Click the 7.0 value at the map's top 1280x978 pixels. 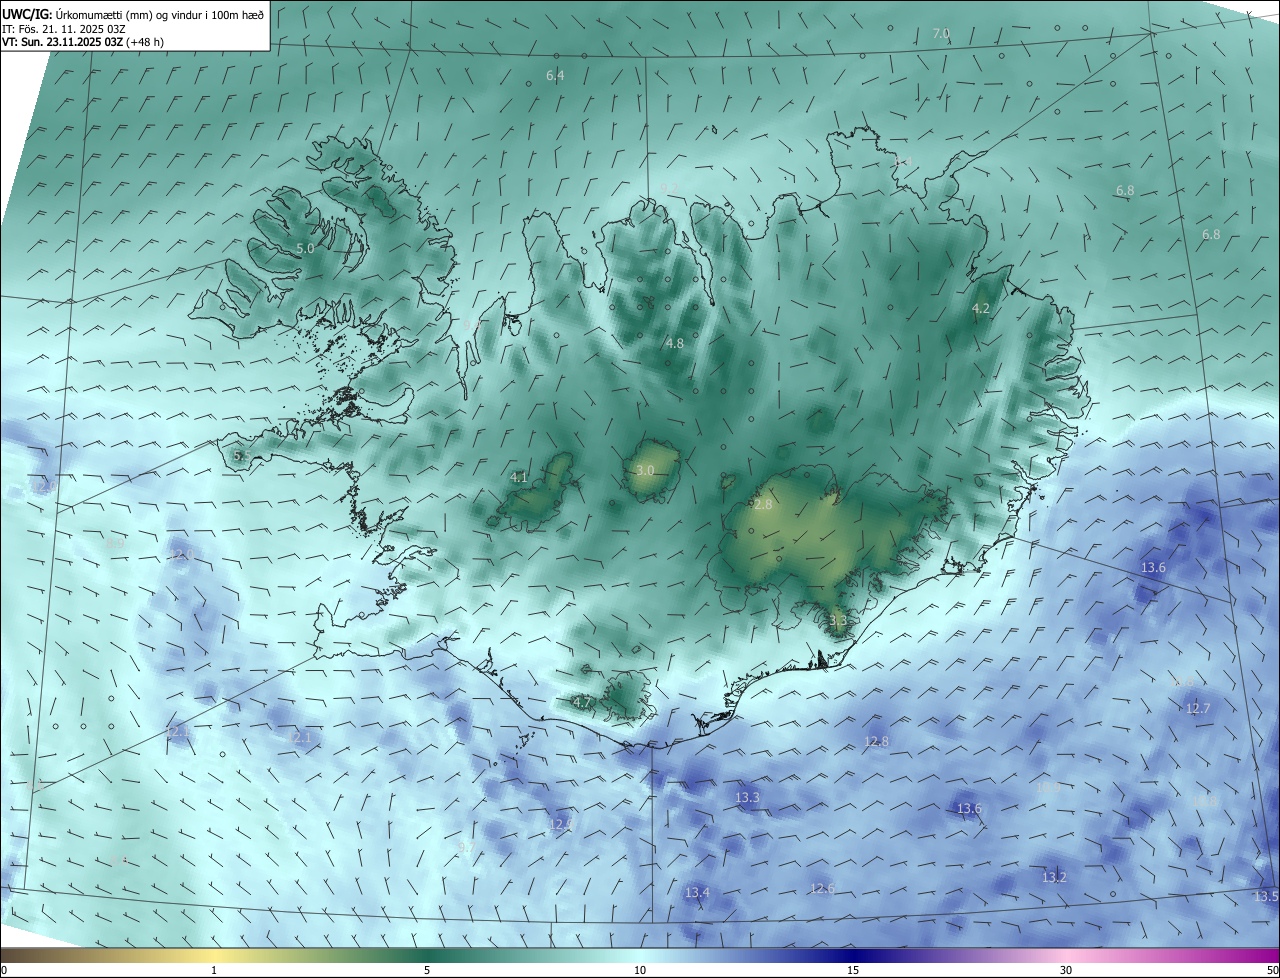point(940,33)
